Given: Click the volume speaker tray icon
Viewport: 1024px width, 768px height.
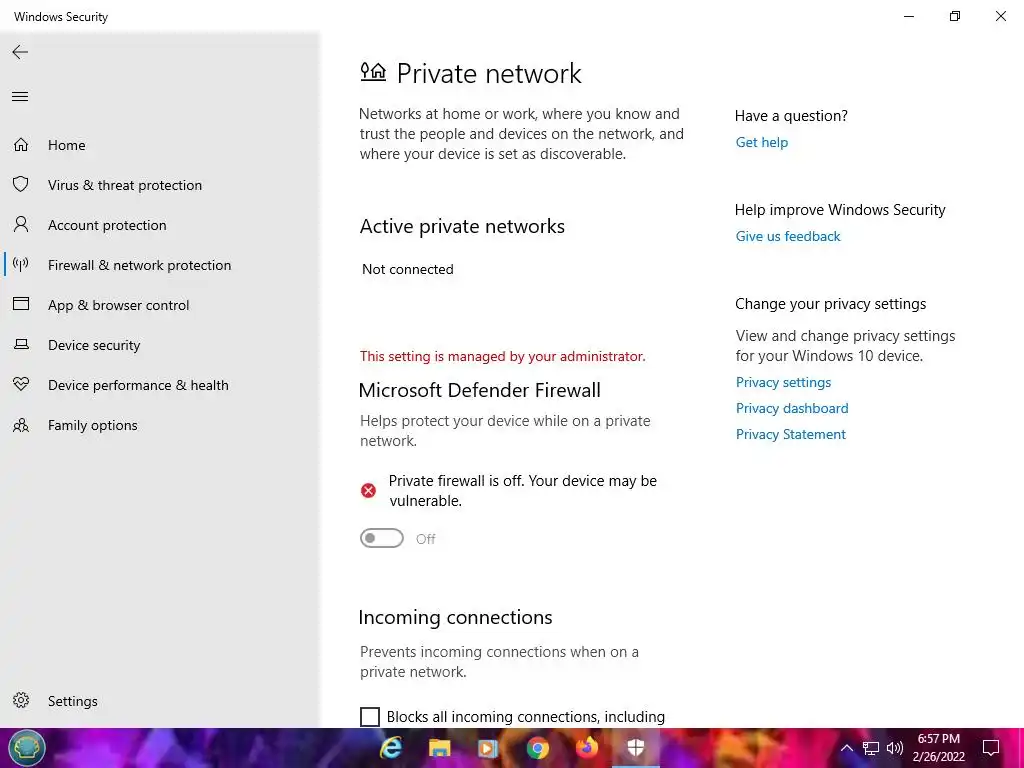Looking at the screenshot, I should coord(895,748).
